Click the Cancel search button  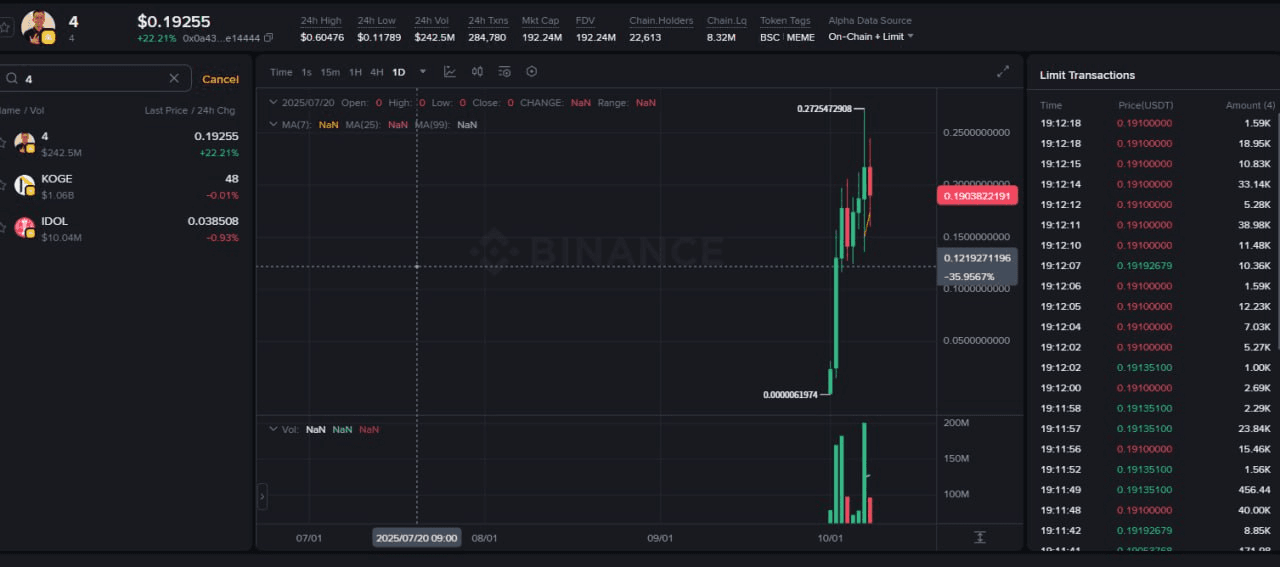coord(220,79)
